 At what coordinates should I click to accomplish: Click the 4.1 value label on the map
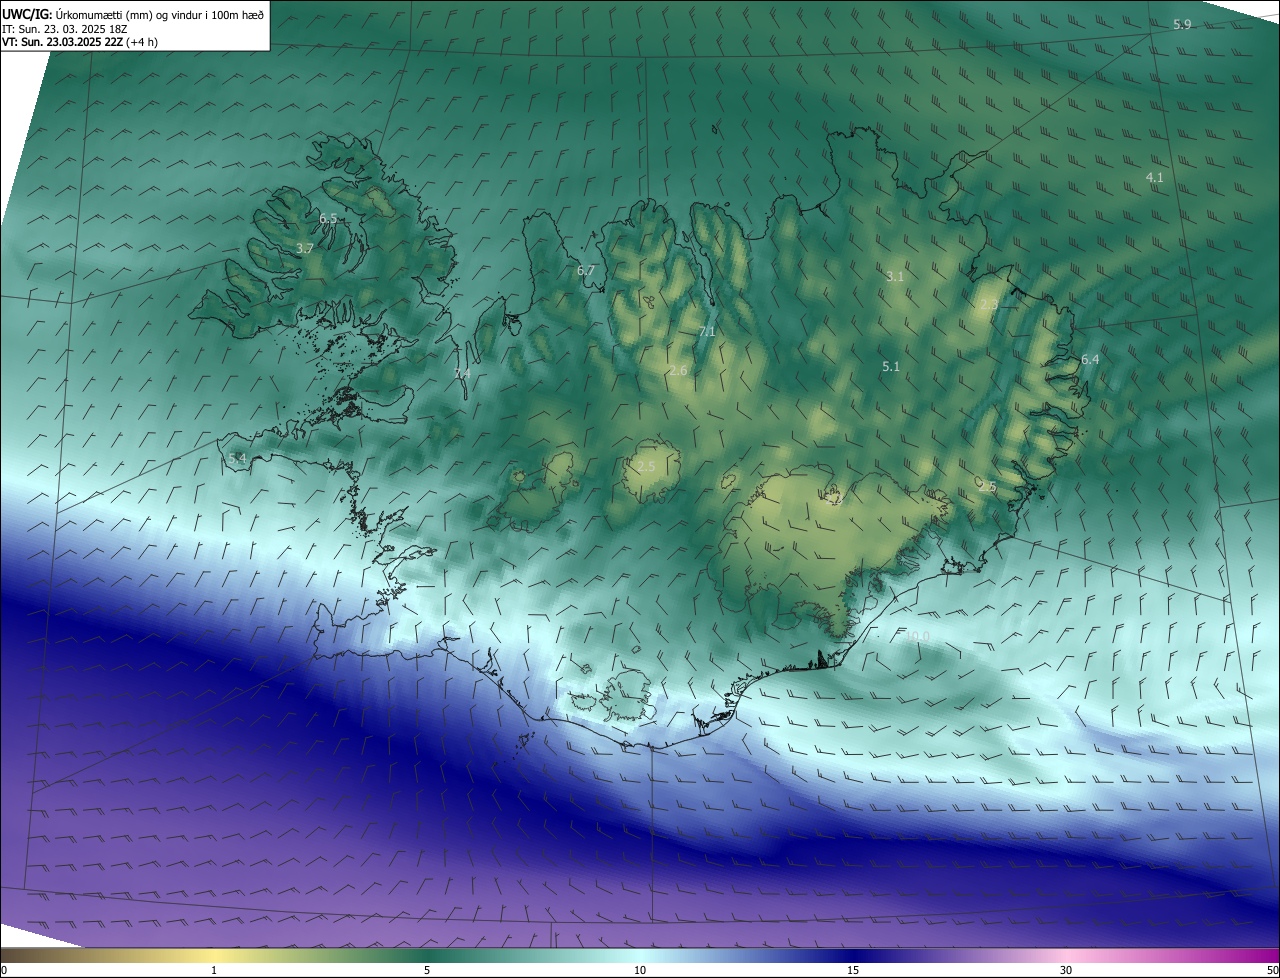pos(1154,177)
